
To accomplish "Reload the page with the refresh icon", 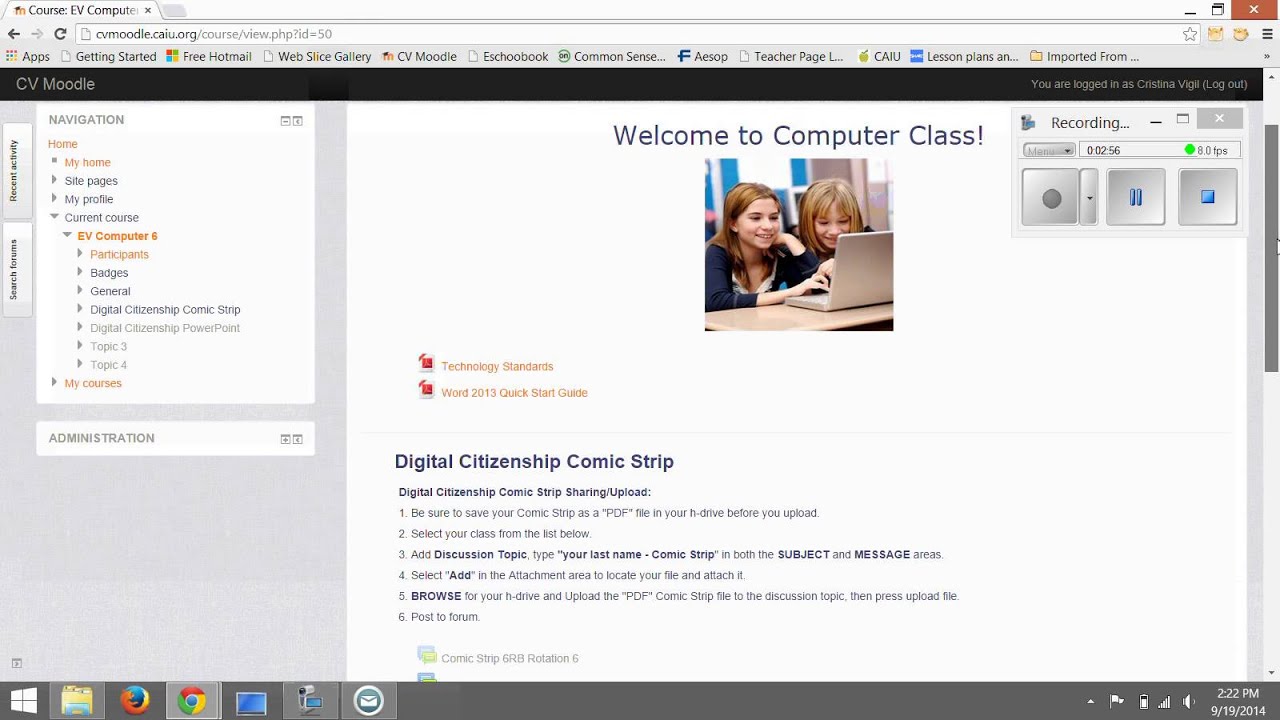I will (60, 33).
